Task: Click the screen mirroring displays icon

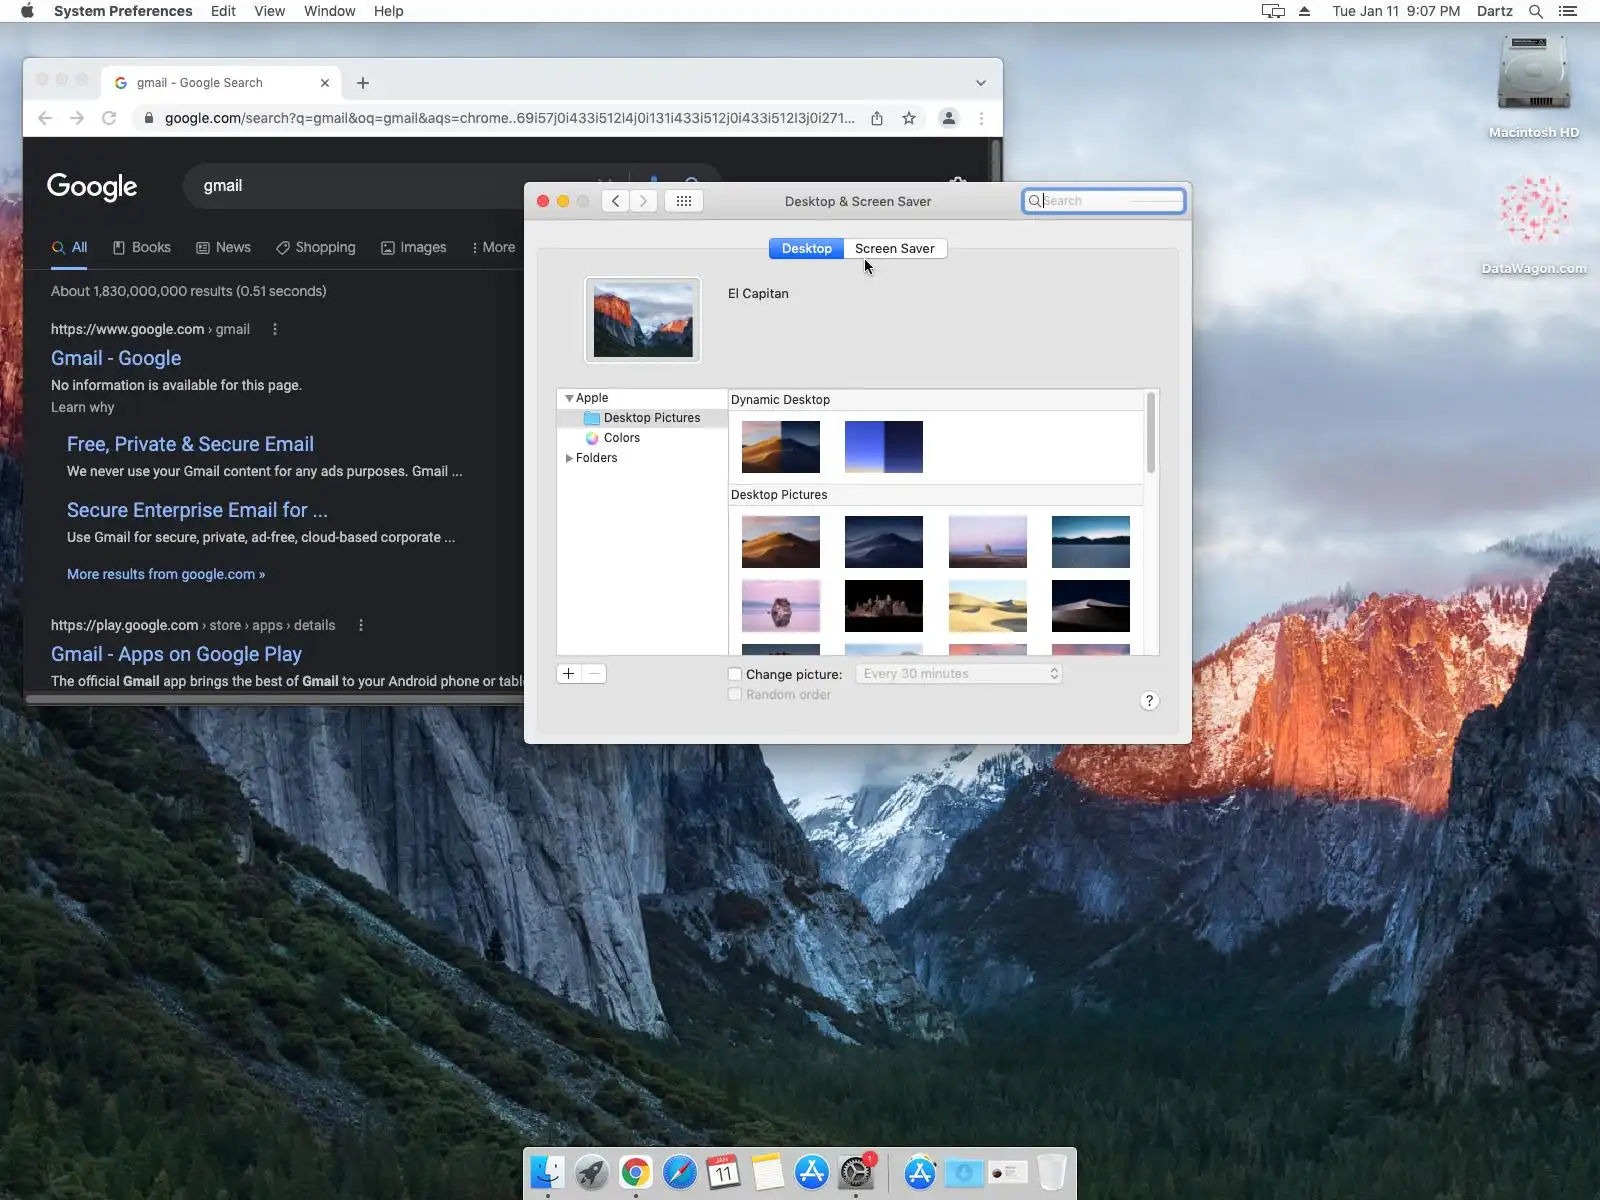Action: 1273,11
